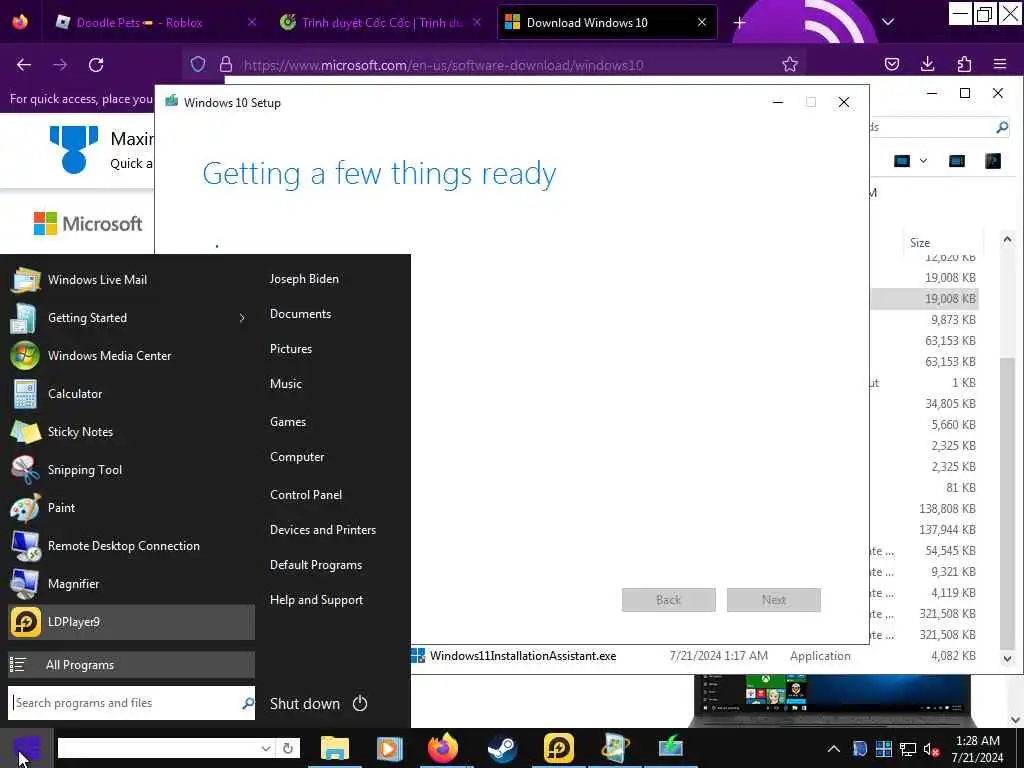This screenshot has height=768, width=1024.
Task: Click the power icon beside Shut down
Action: [360, 703]
